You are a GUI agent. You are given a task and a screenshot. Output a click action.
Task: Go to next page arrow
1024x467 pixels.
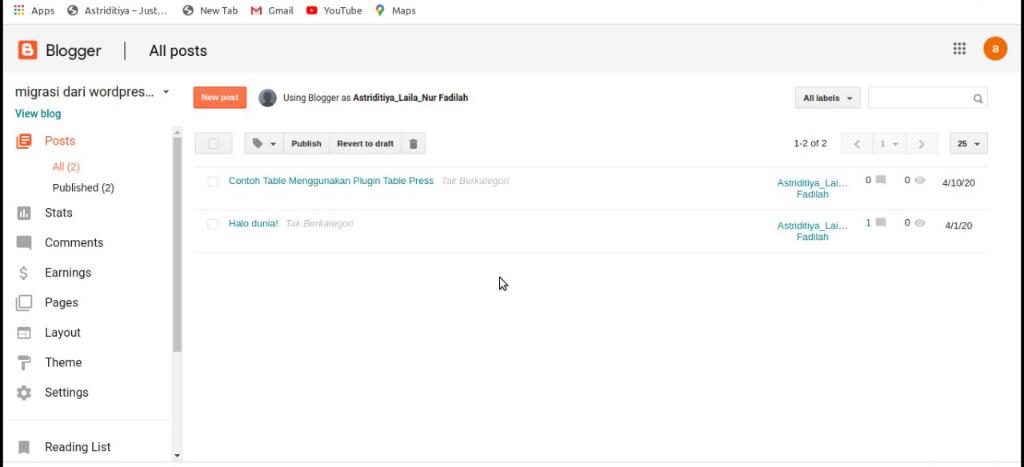tap(921, 144)
